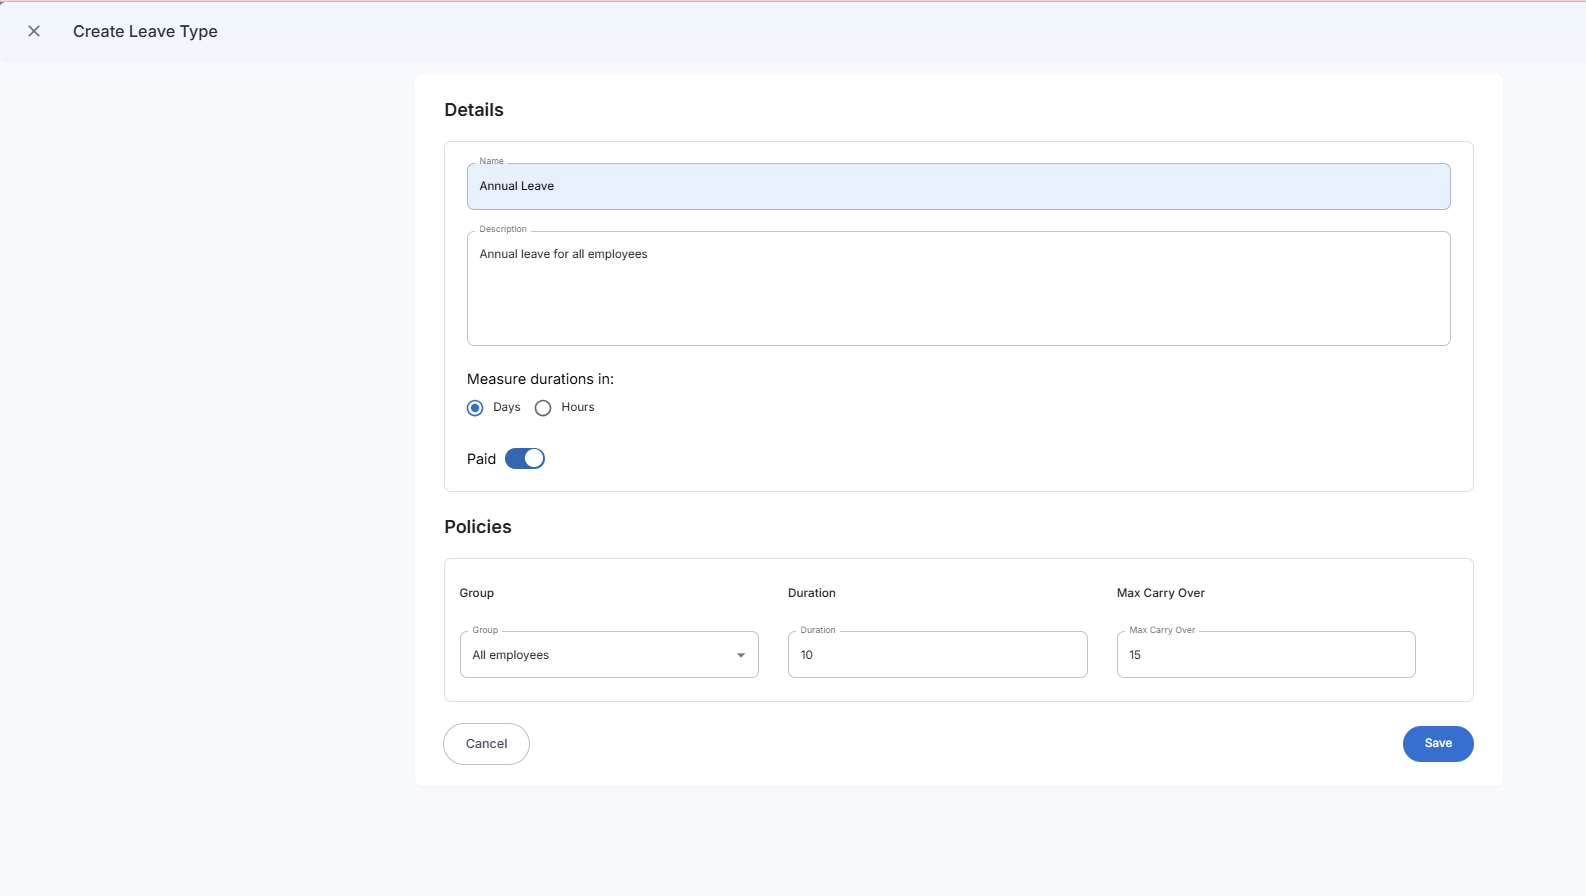Click the Duration column header
Screen dimensions: 1586x896
pyautogui.click(x=811, y=593)
